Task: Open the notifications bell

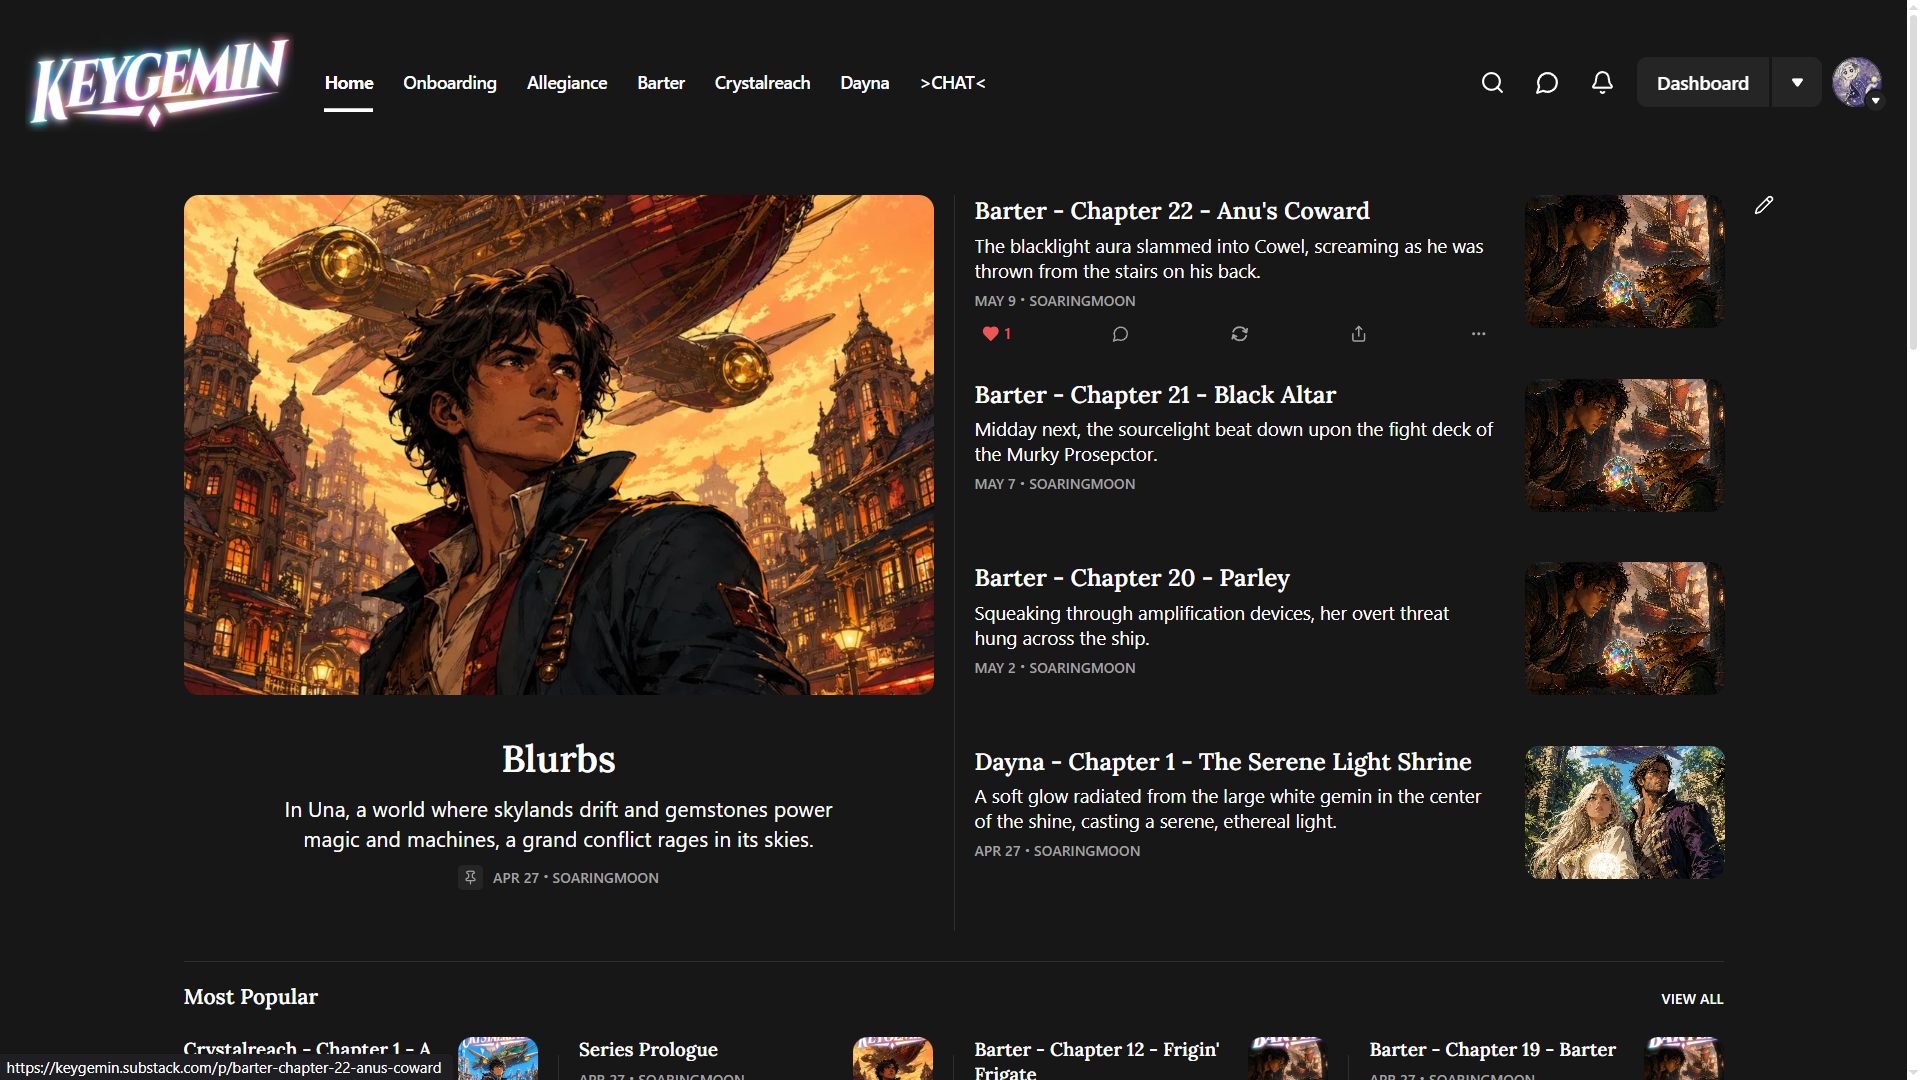Action: tap(1602, 83)
